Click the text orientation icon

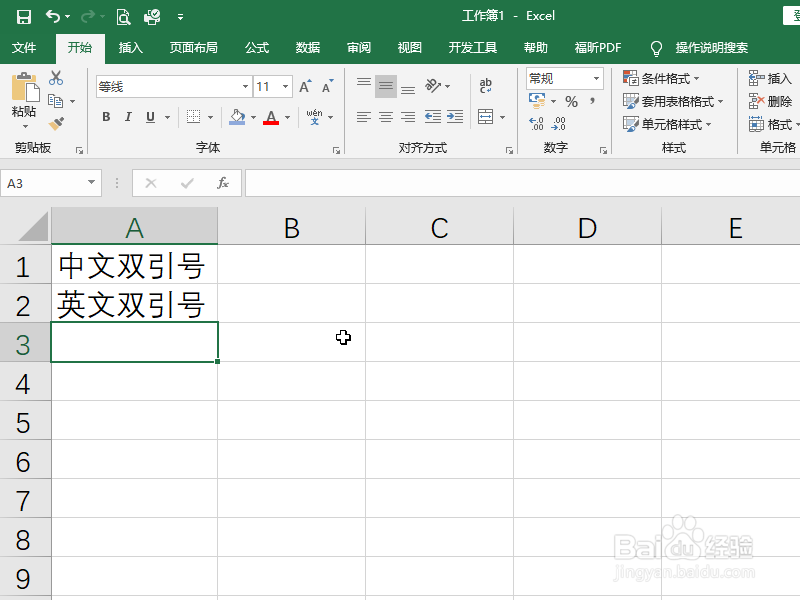(x=433, y=86)
